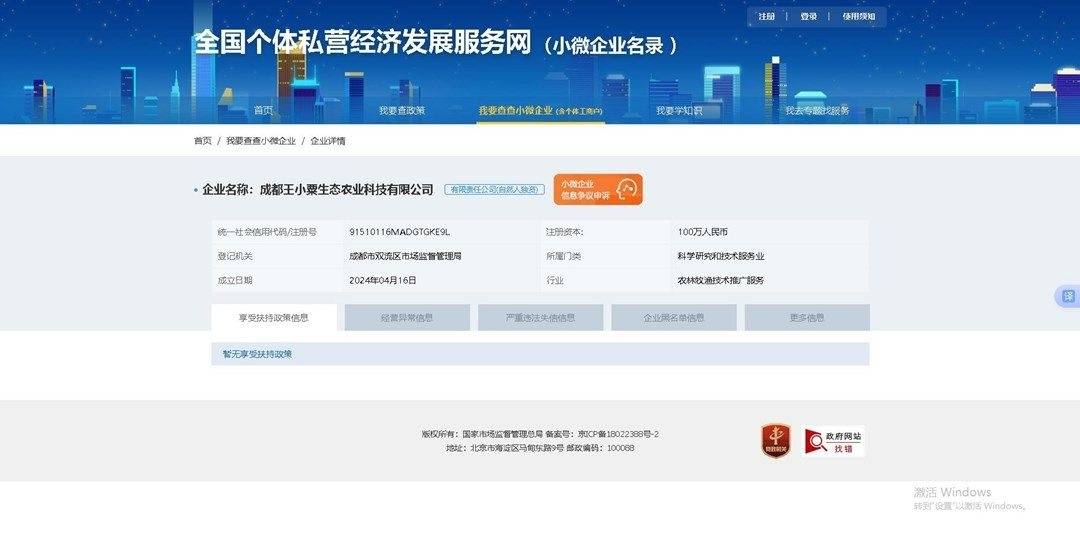Click the 注册 link in the header
Viewport: 1080px width, 540px height.
tap(766, 17)
